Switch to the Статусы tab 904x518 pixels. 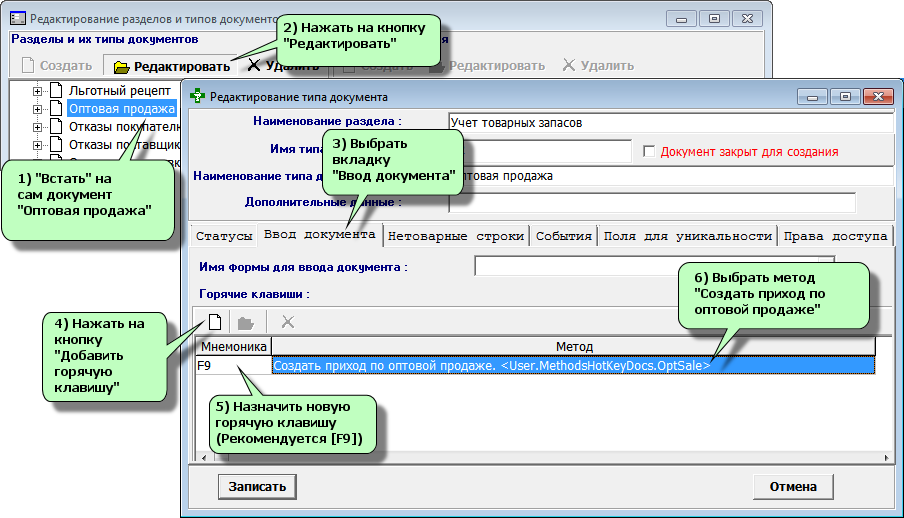[x=223, y=237]
